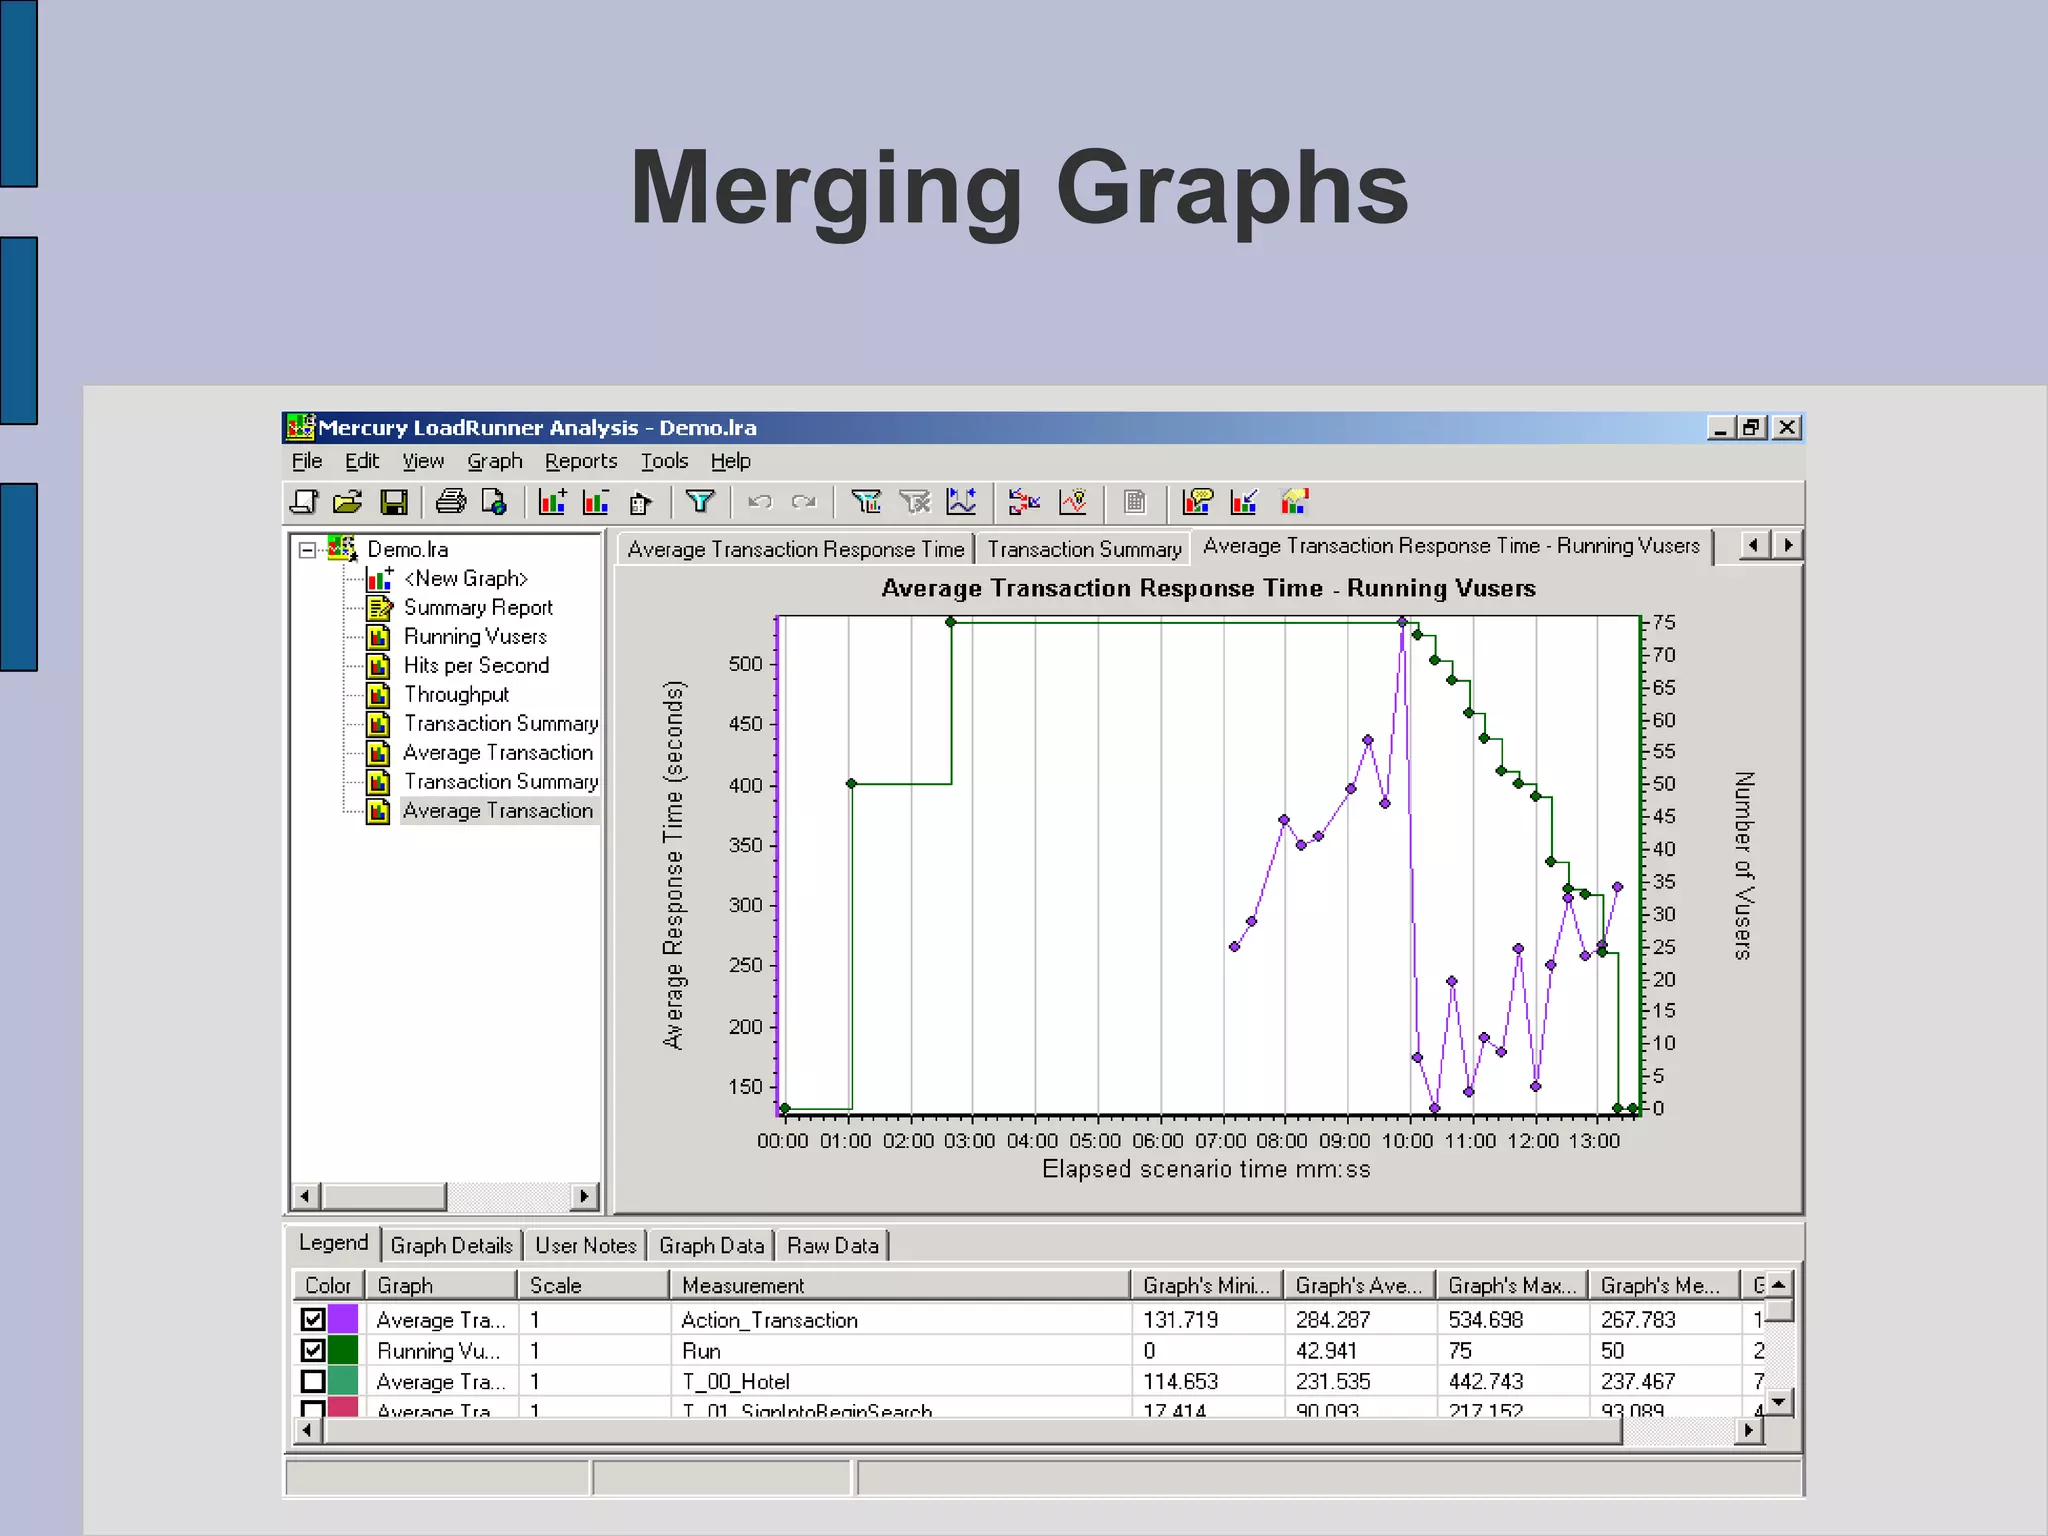The width and height of the screenshot is (2048, 1536).
Task: Click the New Graph tree icon
Action: [x=379, y=578]
